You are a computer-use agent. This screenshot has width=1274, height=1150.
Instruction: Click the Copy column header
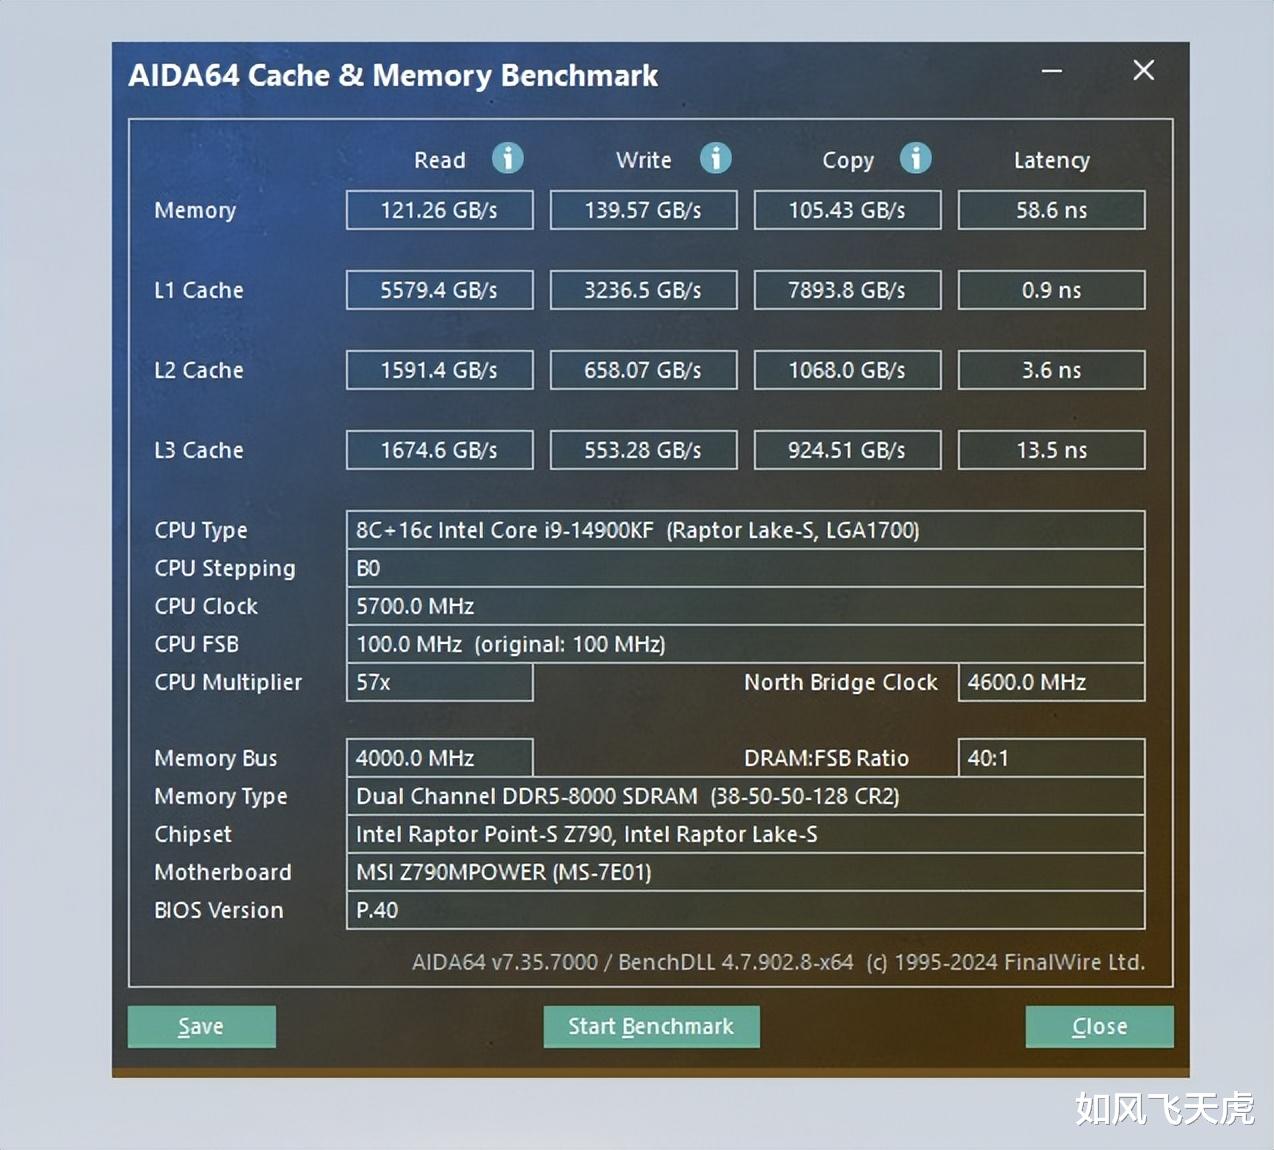pos(848,161)
